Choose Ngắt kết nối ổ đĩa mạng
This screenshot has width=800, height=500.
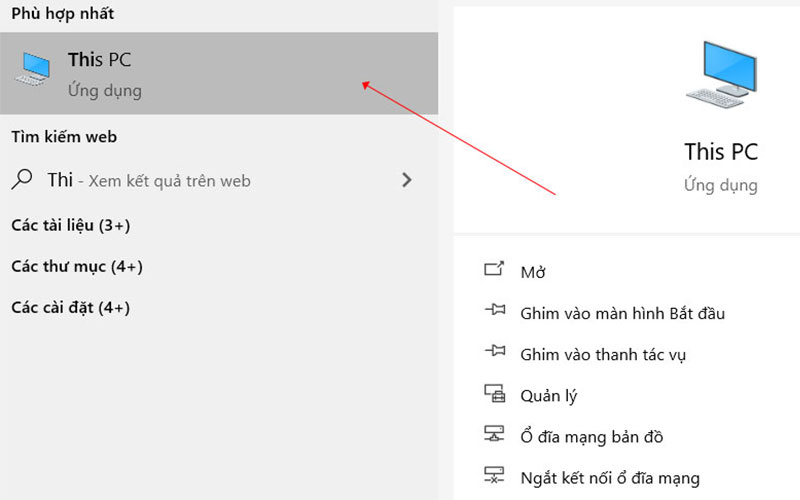pyautogui.click(x=610, y=479)
